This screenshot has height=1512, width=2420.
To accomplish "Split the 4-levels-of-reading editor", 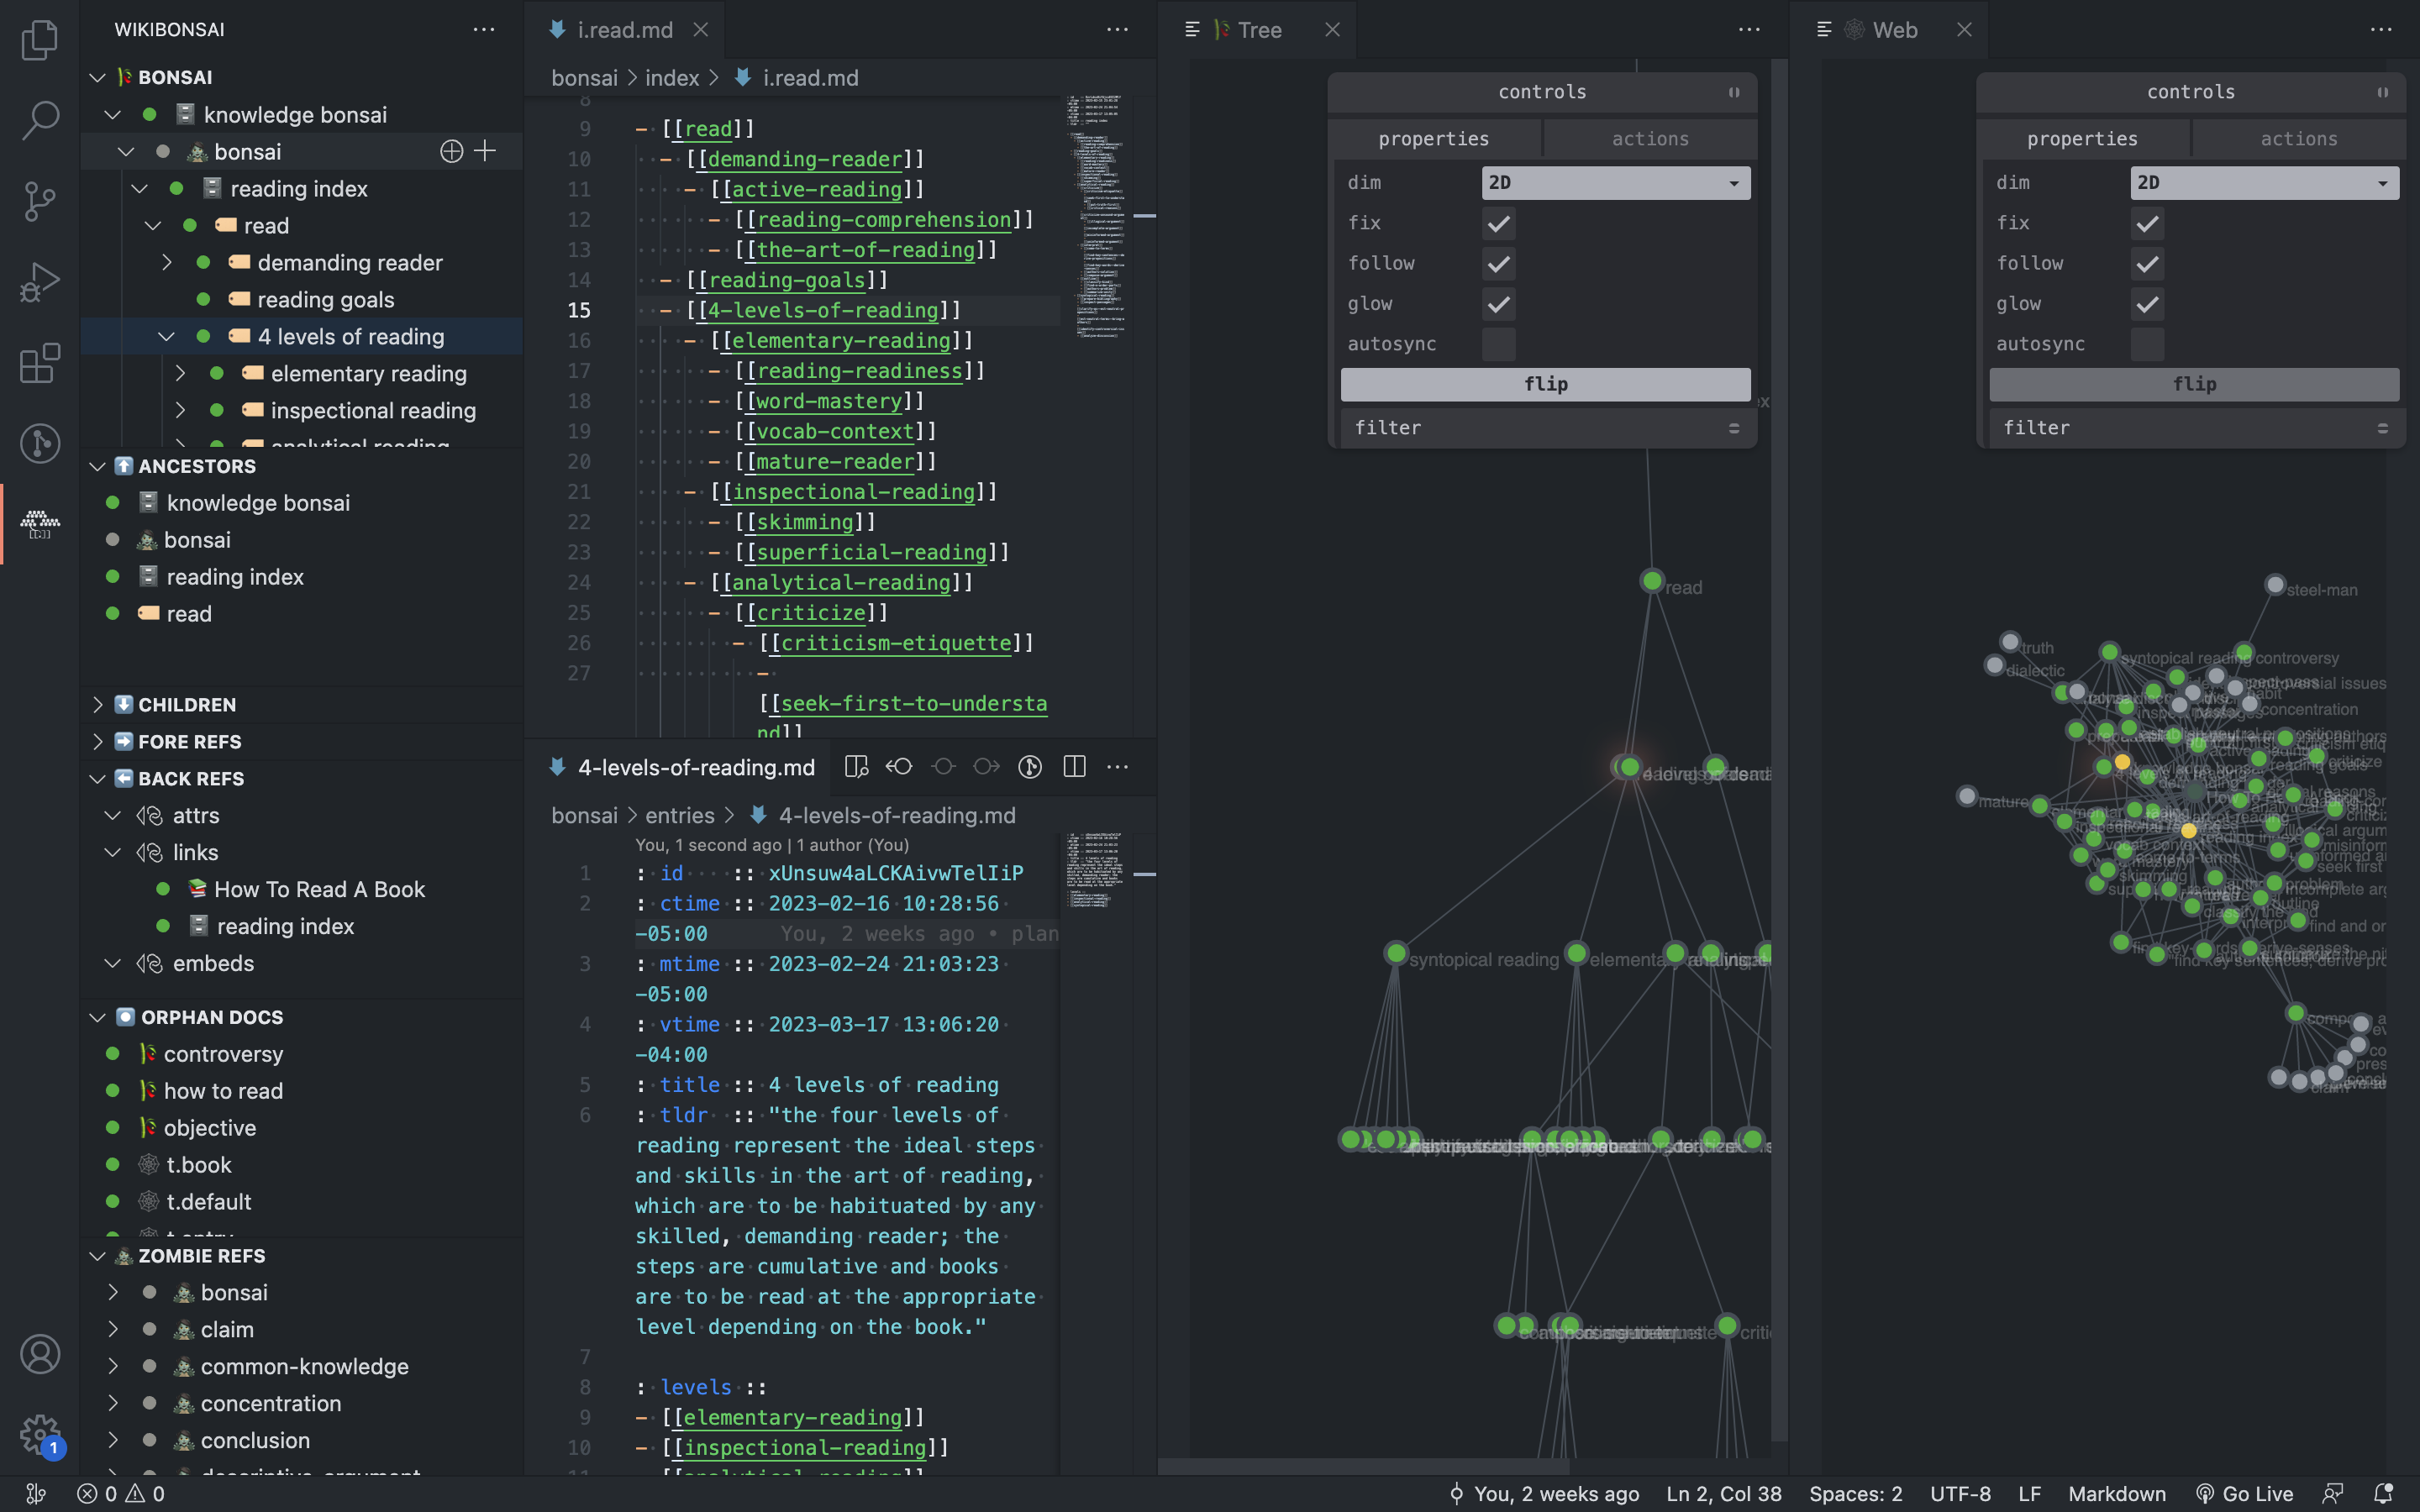I will click(x=1075, y=766).
